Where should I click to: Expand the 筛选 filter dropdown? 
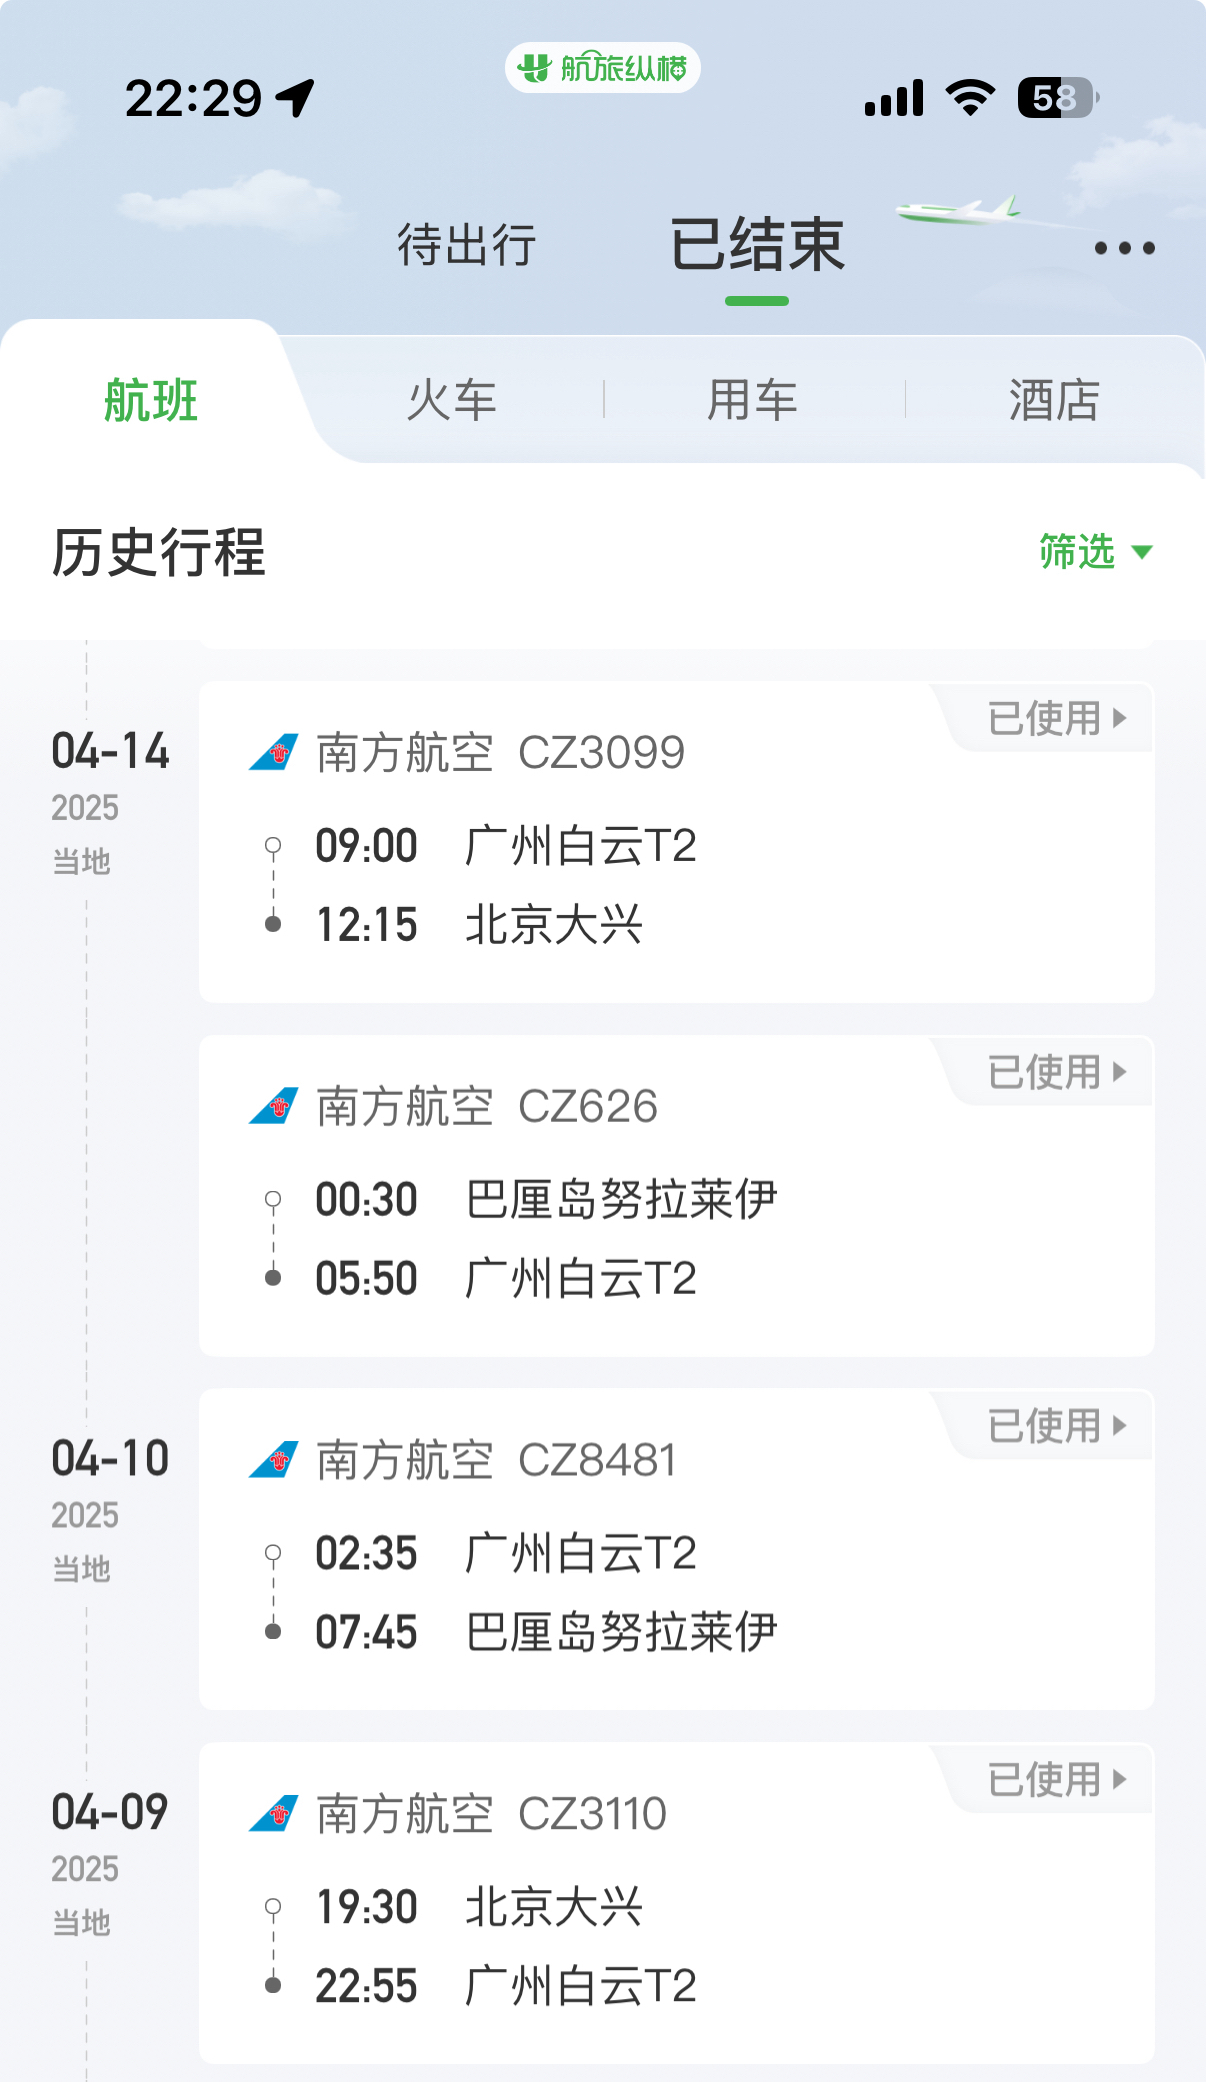pos(1096,552)
